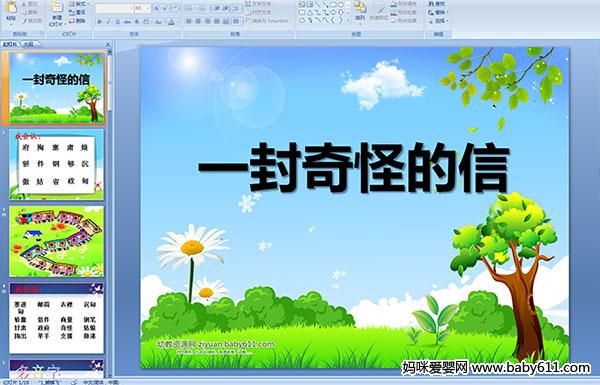Viewport: 600px width, 385px height.
Task: Toggle underline formatting
Action: [117, 22]
